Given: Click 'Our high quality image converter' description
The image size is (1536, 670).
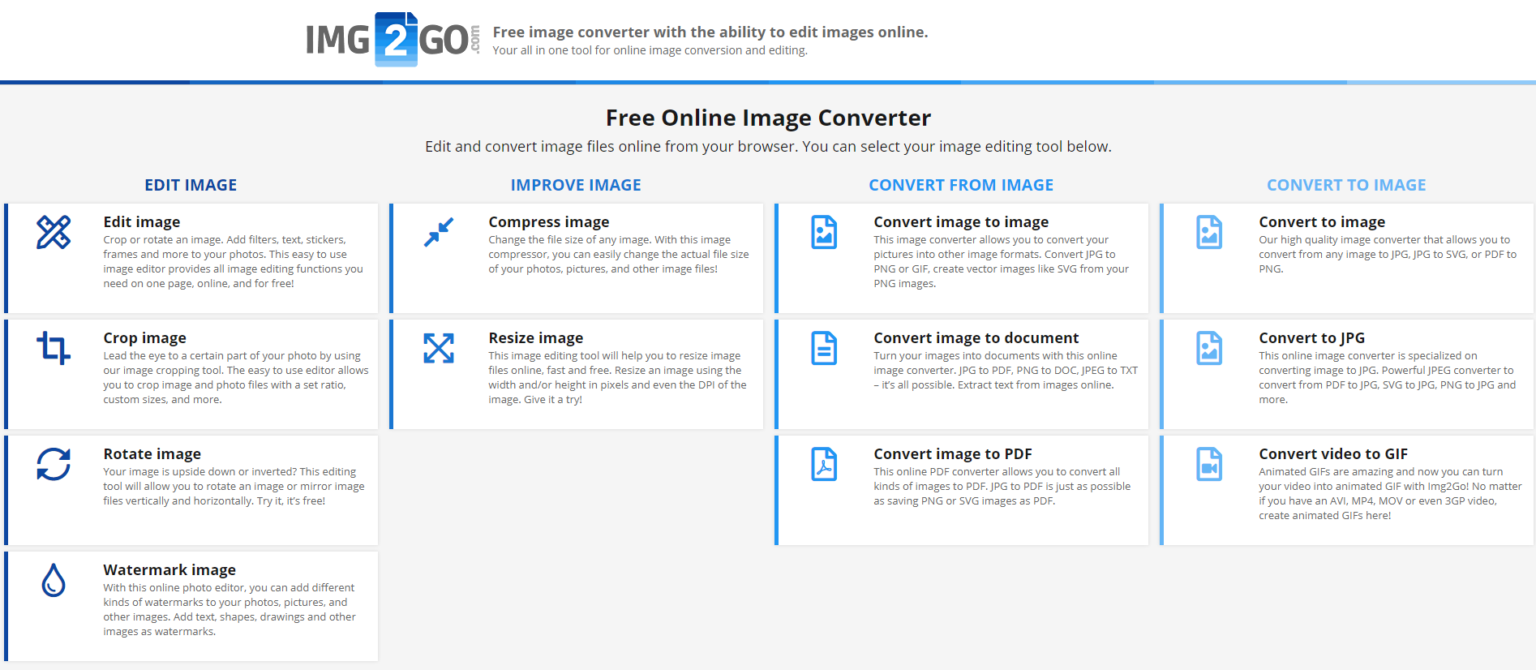Looking at the screenshot, I should point(1384,255).
